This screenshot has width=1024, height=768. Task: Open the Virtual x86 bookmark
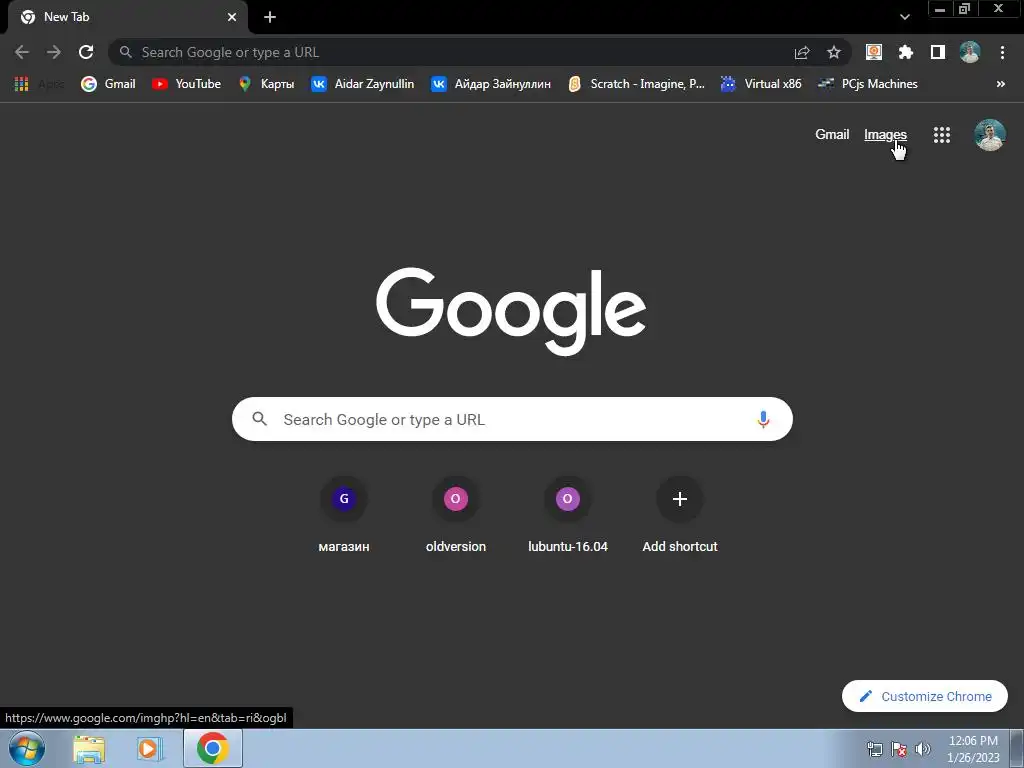click(x=761, y=84)
